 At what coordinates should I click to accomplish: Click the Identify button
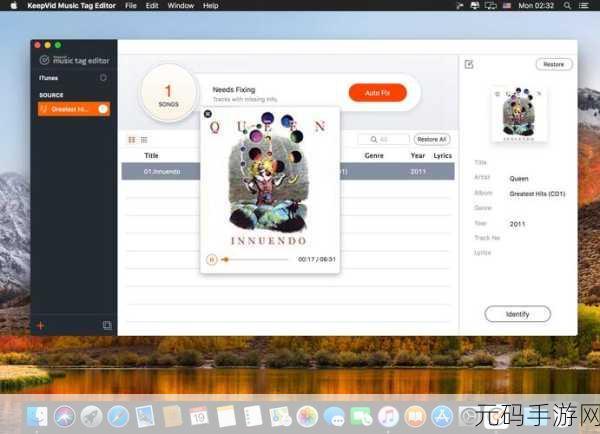517,314
